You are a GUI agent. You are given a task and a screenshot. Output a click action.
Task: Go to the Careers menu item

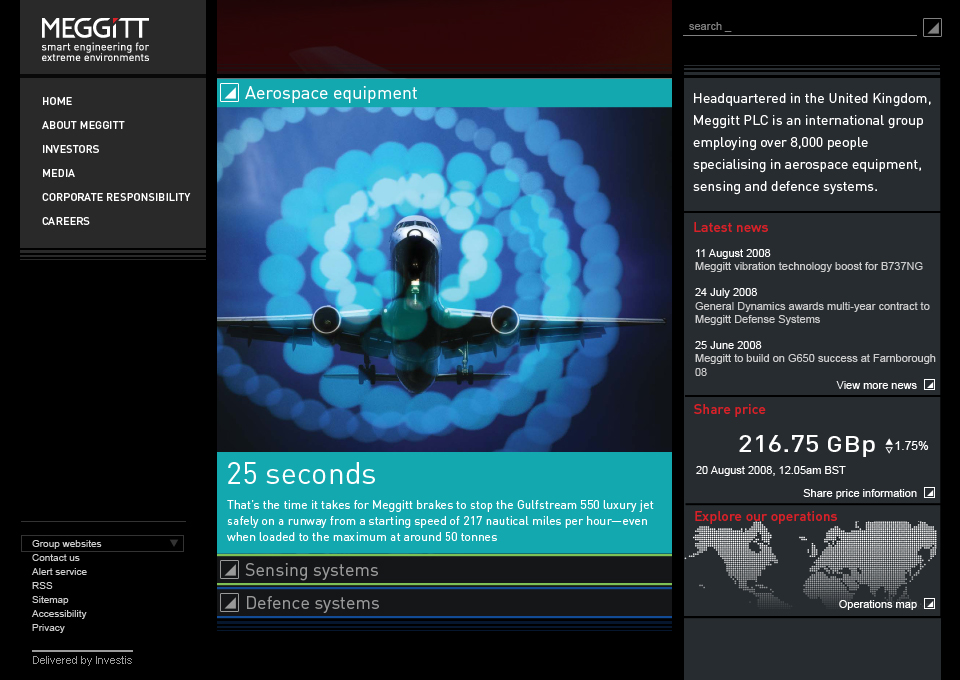pos(66,221)
